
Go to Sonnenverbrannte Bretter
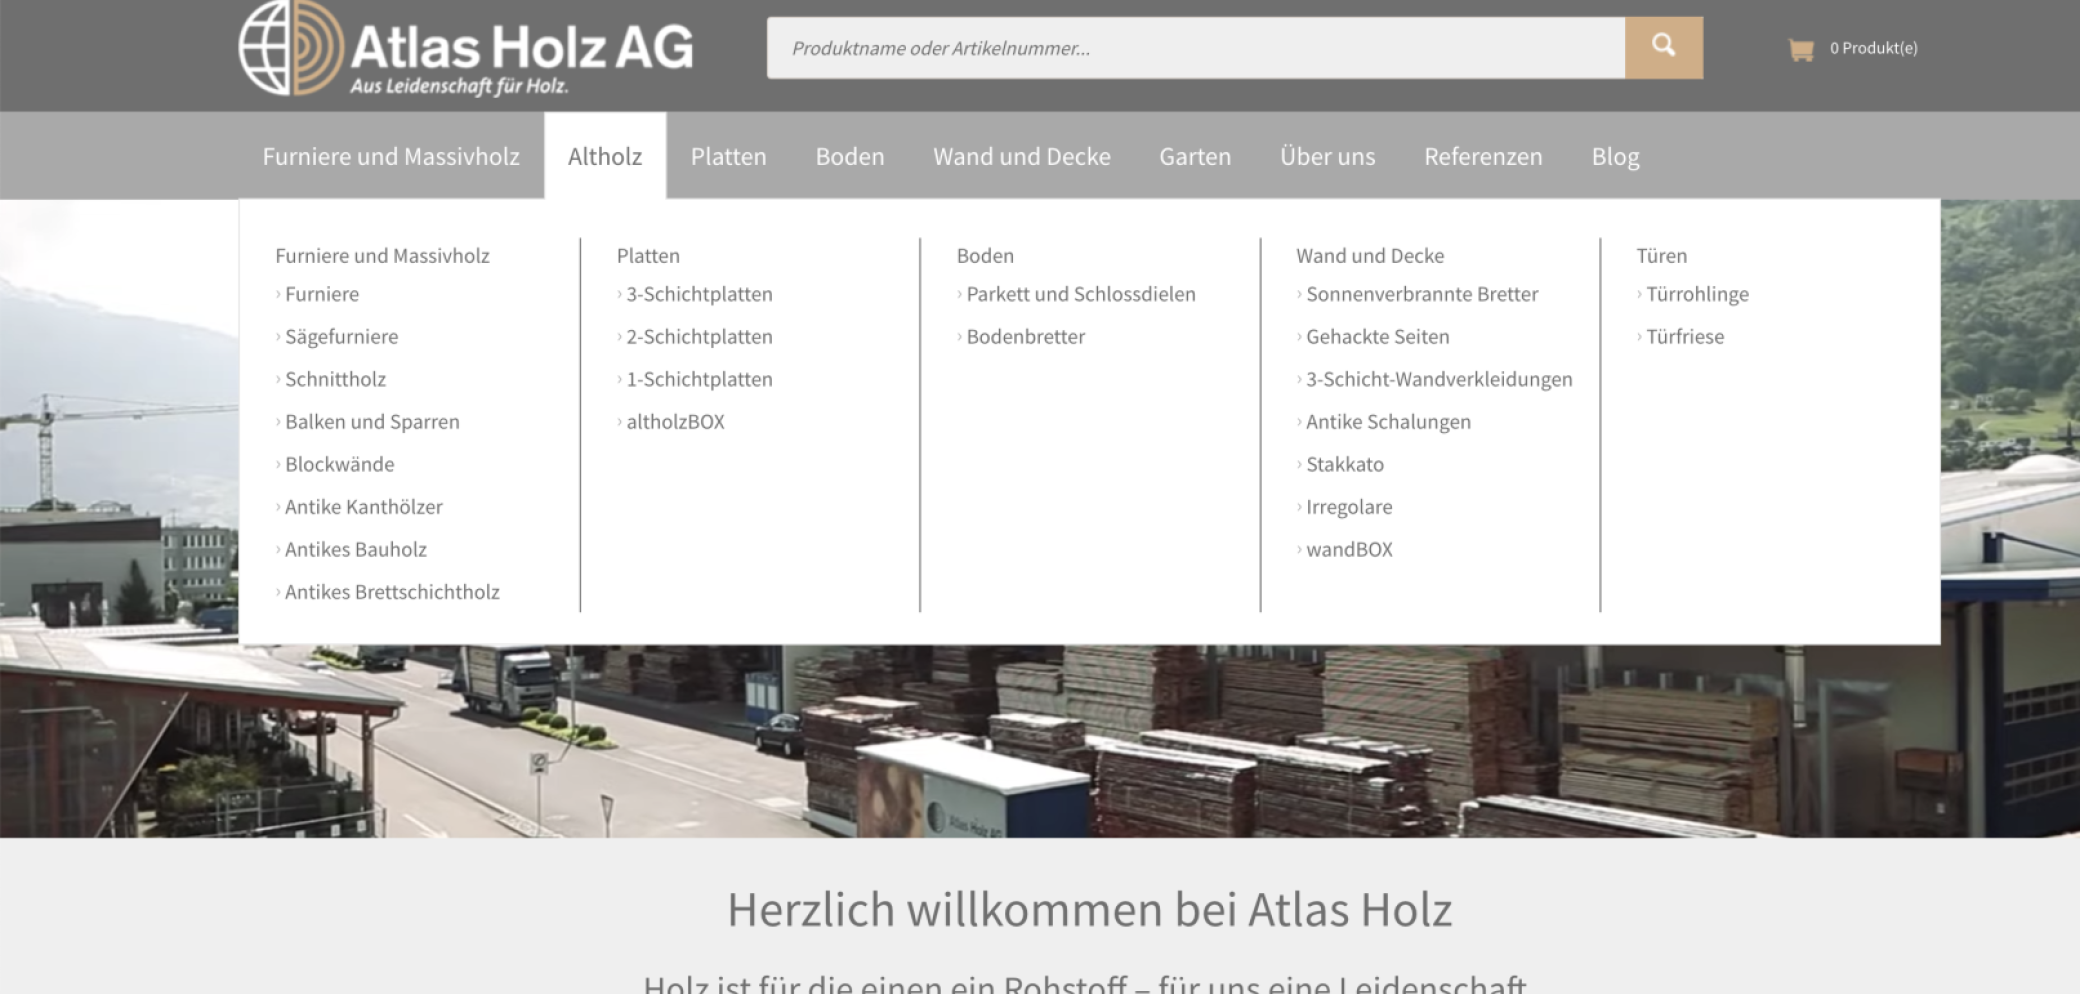click(x=1421, y=294)
